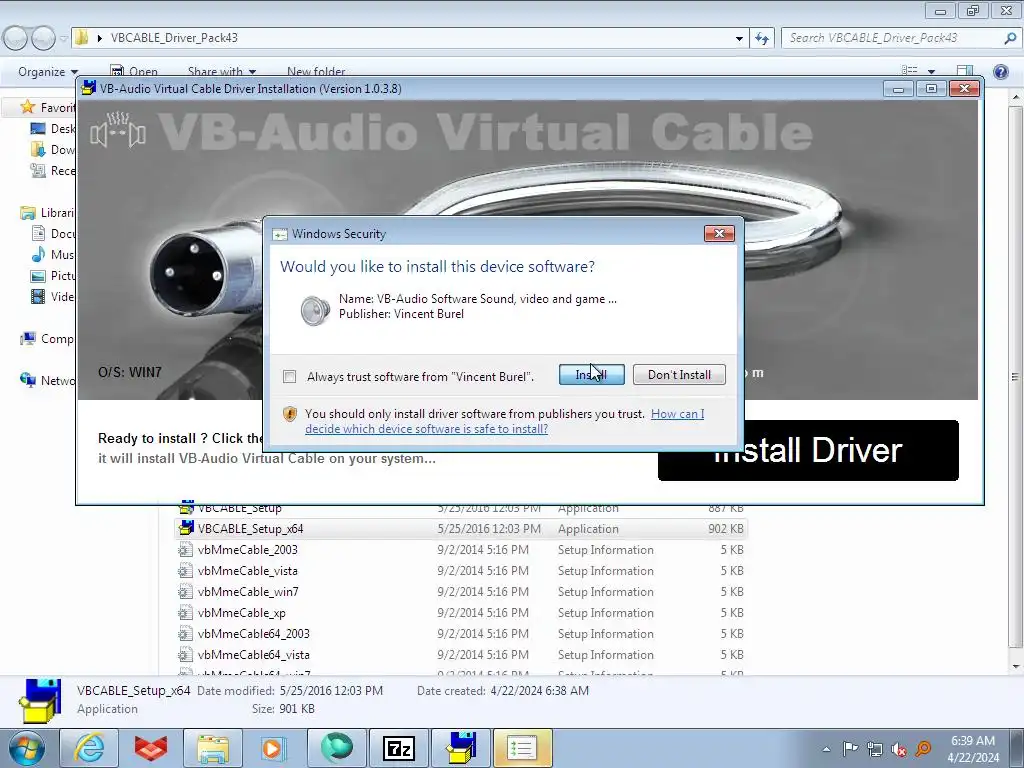
Task: Click the vbMmeCable_xp file icon
Action: [x=185, y=613]
